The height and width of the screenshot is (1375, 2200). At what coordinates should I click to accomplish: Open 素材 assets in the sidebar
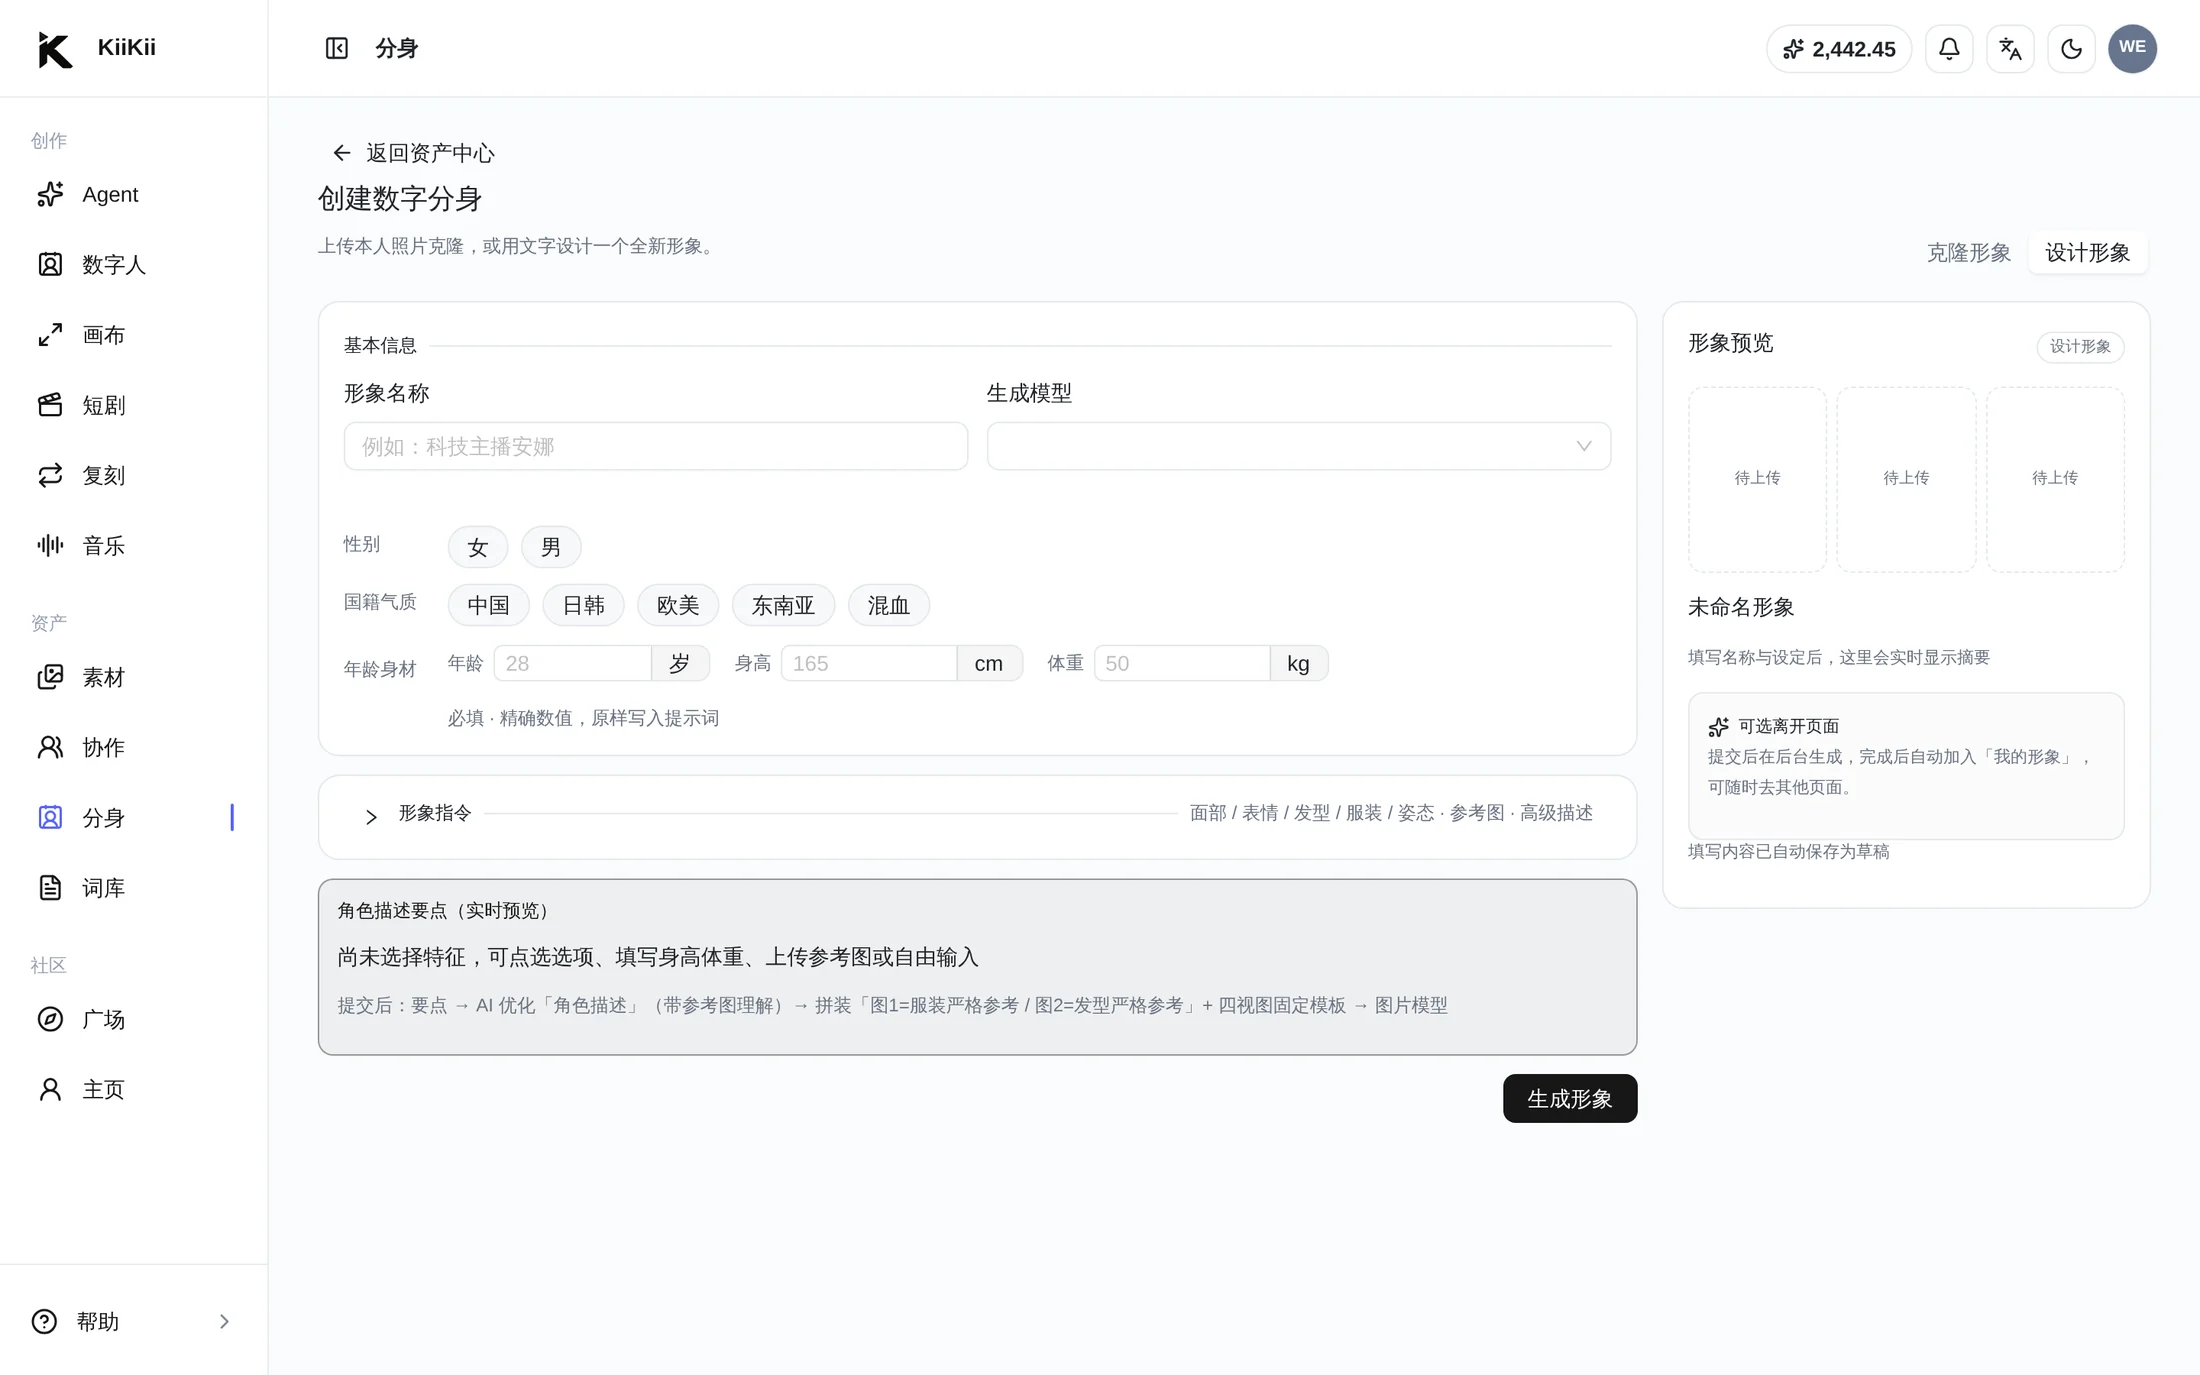tap(134, 677)
